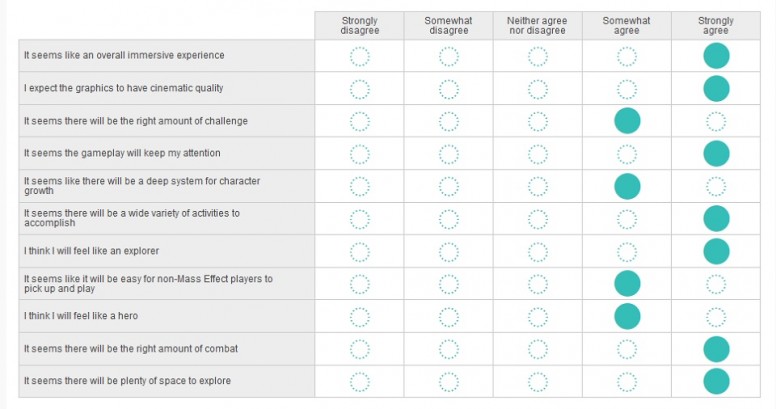Click the Strongly agree column header

[x=716, y=25]
